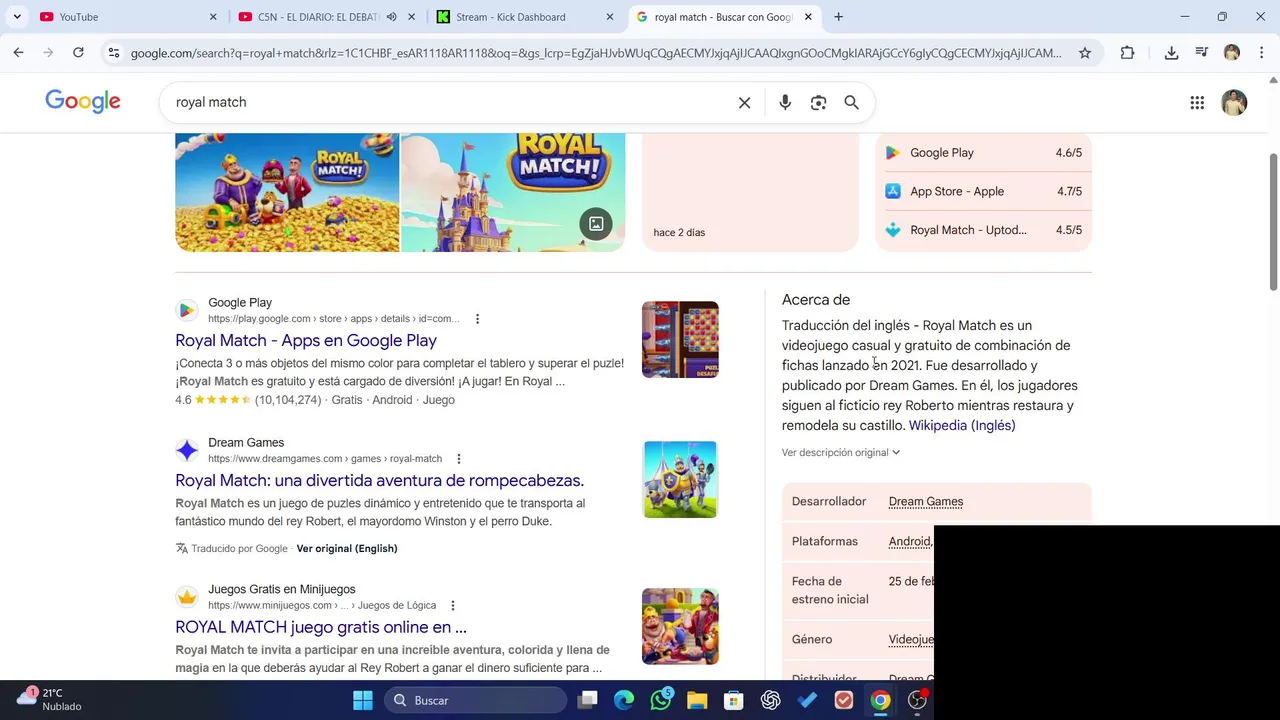
Task: Open the Dream Games result thumbnail
Action: pyautogui.click(x=680, y=479)
